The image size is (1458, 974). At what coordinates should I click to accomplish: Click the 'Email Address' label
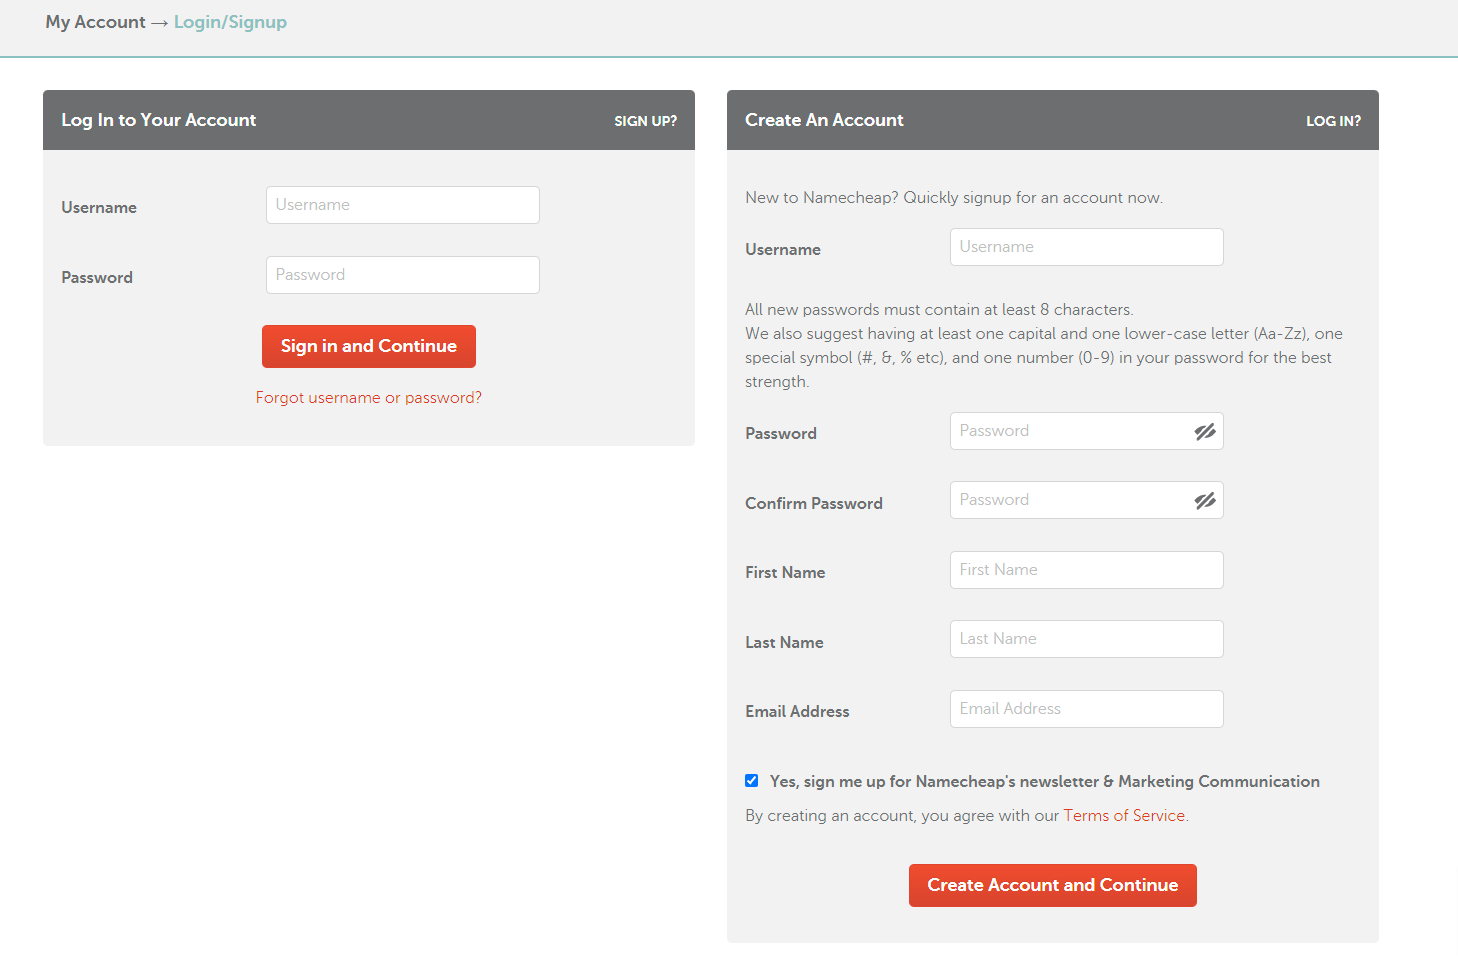[797, 711]
